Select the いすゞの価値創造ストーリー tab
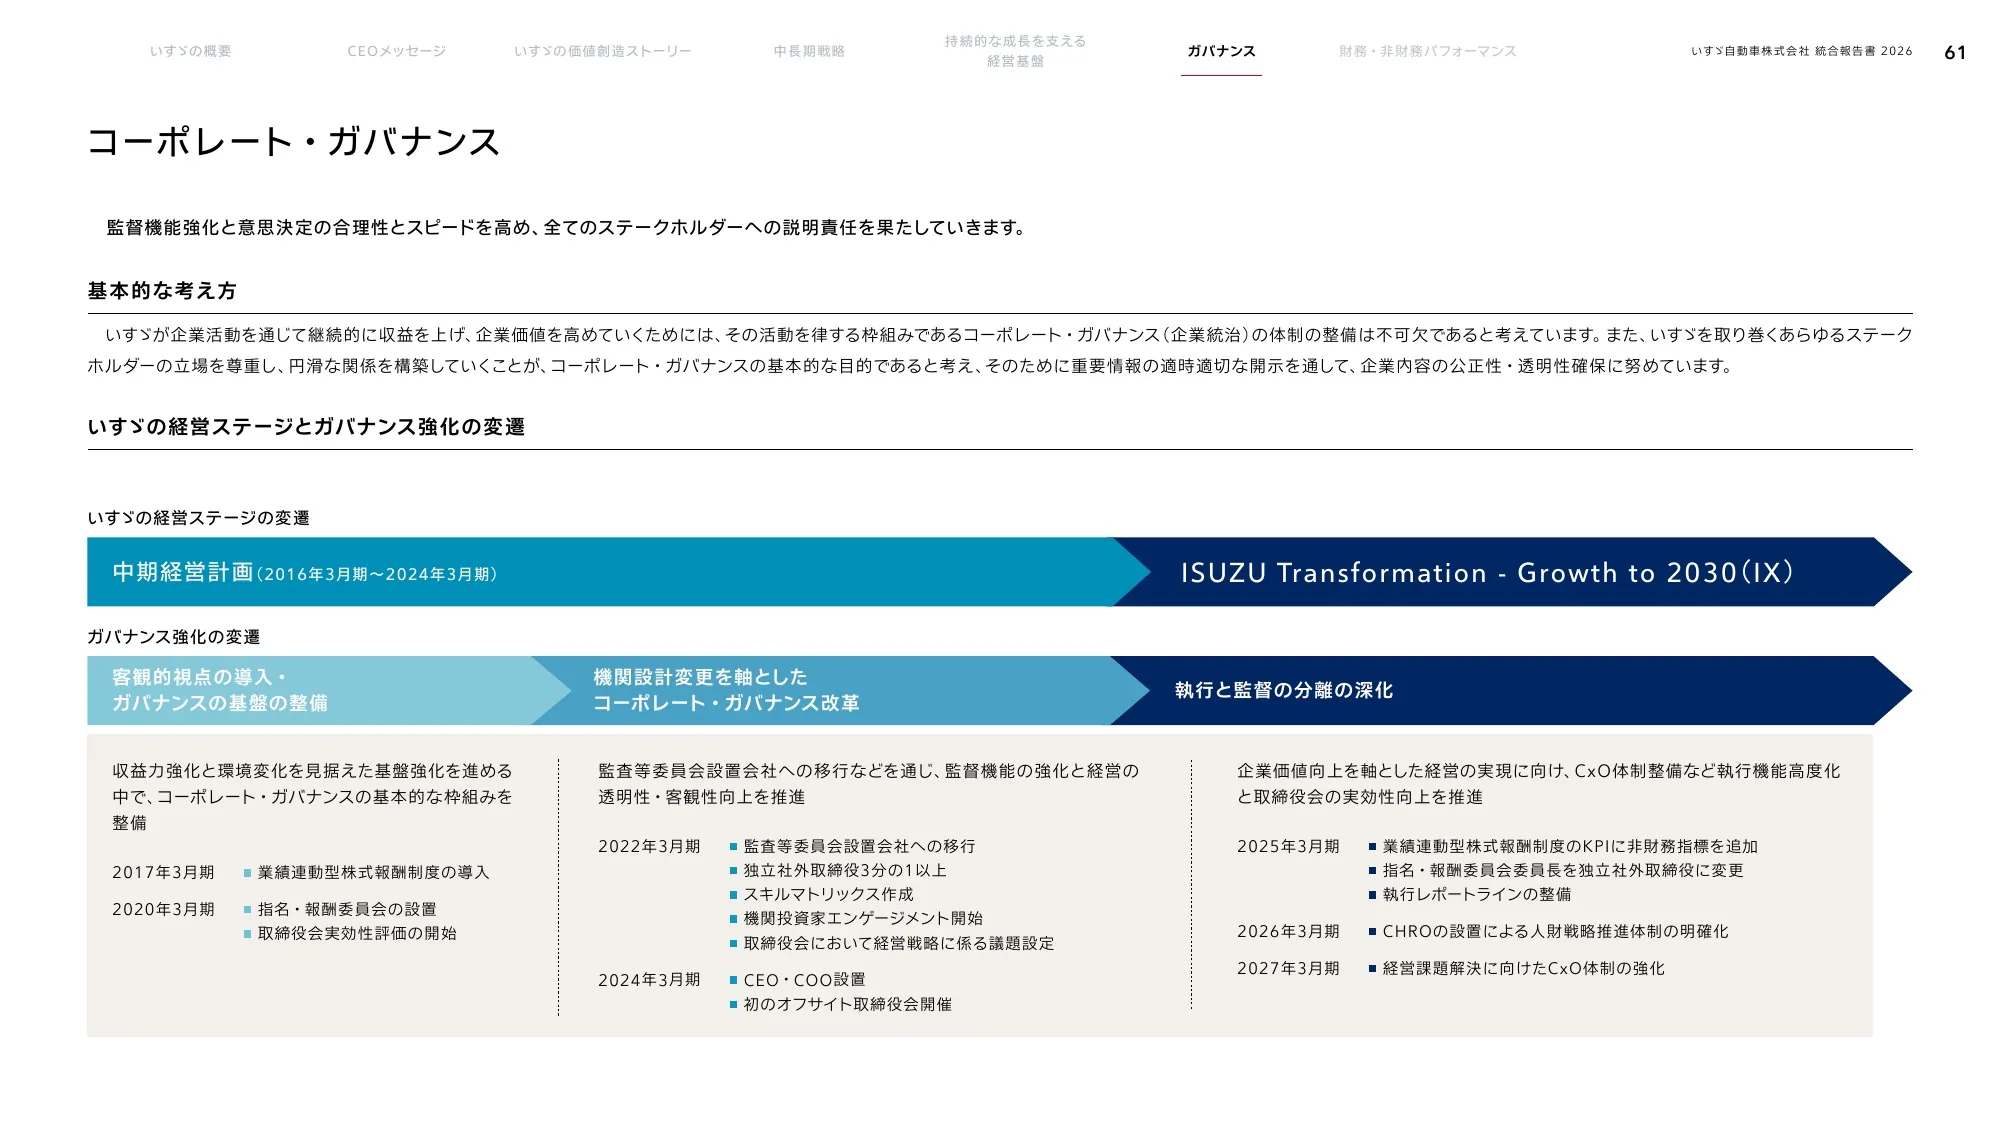Screen dimensions: 2000x1125 [603, 51]
